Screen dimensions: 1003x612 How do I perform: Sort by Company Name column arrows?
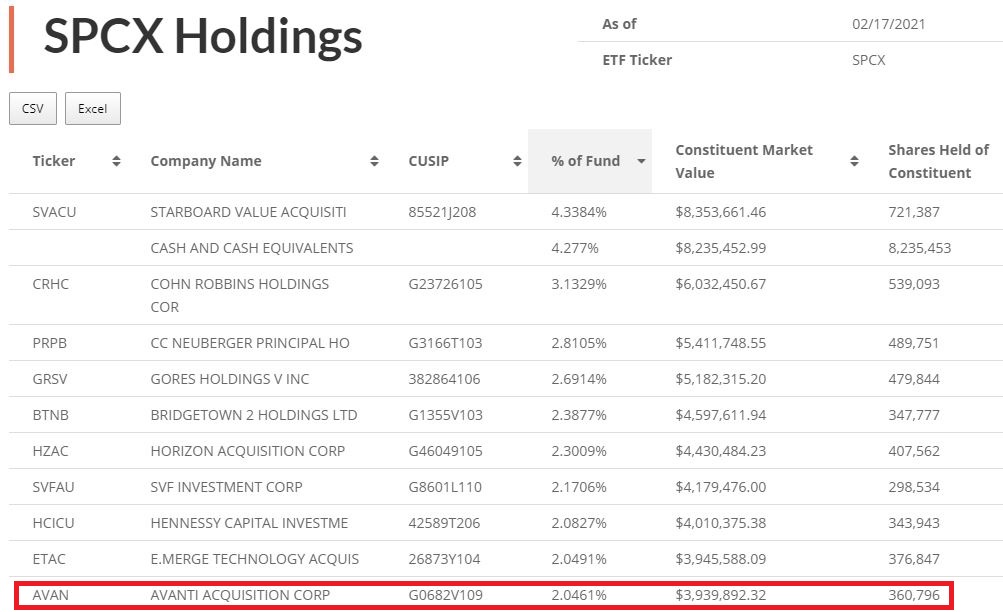(x=374, y=161)
